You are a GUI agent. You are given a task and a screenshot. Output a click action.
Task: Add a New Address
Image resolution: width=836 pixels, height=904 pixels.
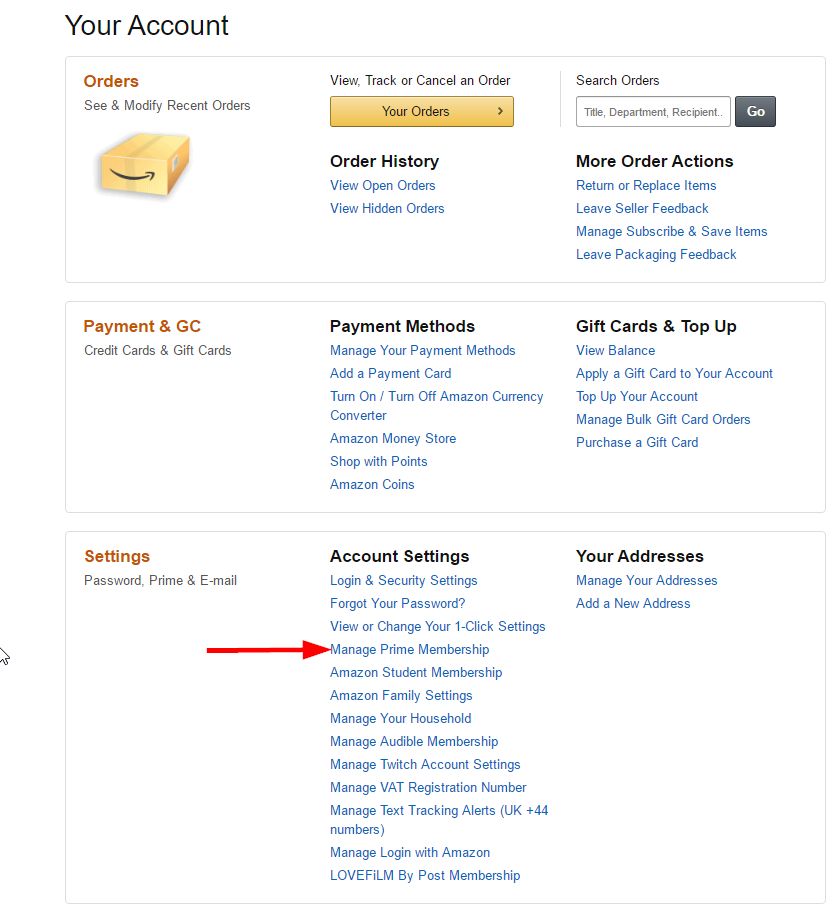coord(632,603)
